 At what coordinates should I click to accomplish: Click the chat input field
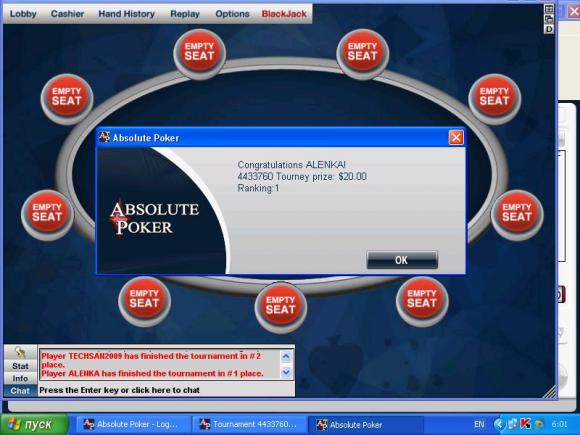[x=166, y=390]
